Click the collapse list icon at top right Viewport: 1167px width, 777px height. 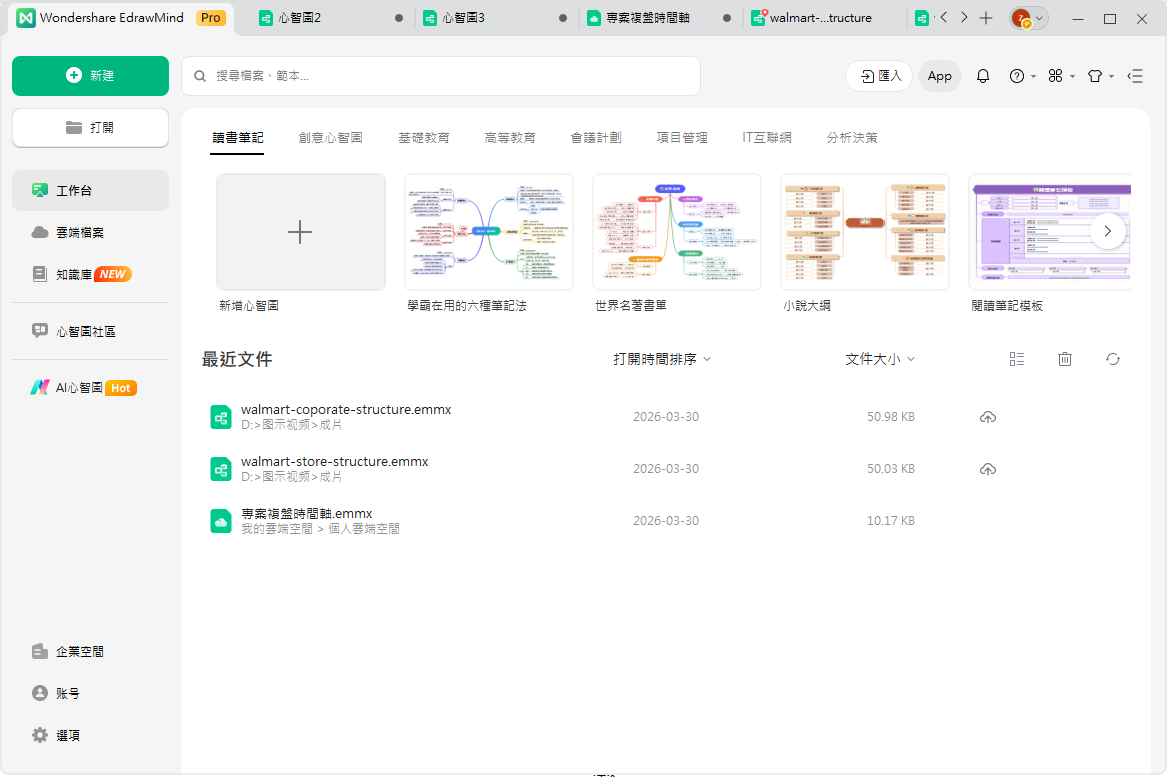1135,76
